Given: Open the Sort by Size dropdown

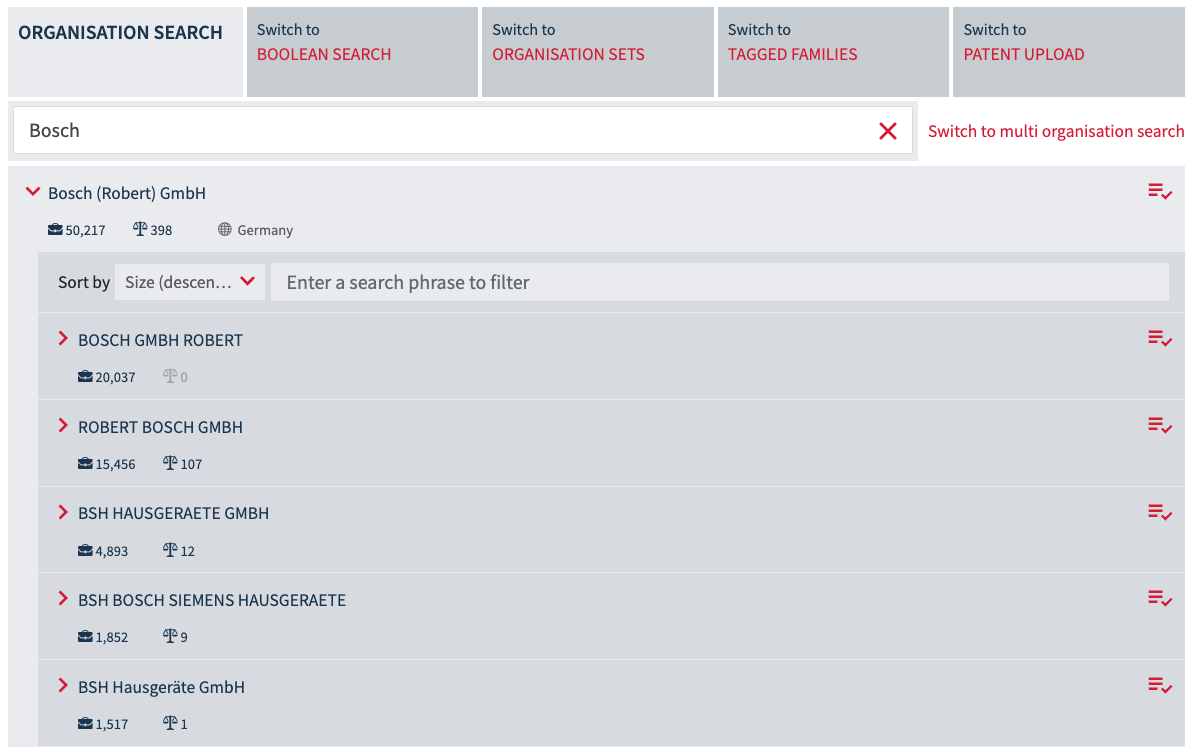Looking at the screenshot, I should 190,282.
